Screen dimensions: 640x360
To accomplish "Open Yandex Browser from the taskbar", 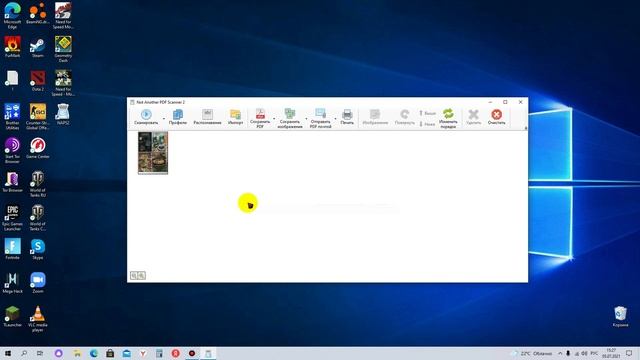I will click(143, 353).
